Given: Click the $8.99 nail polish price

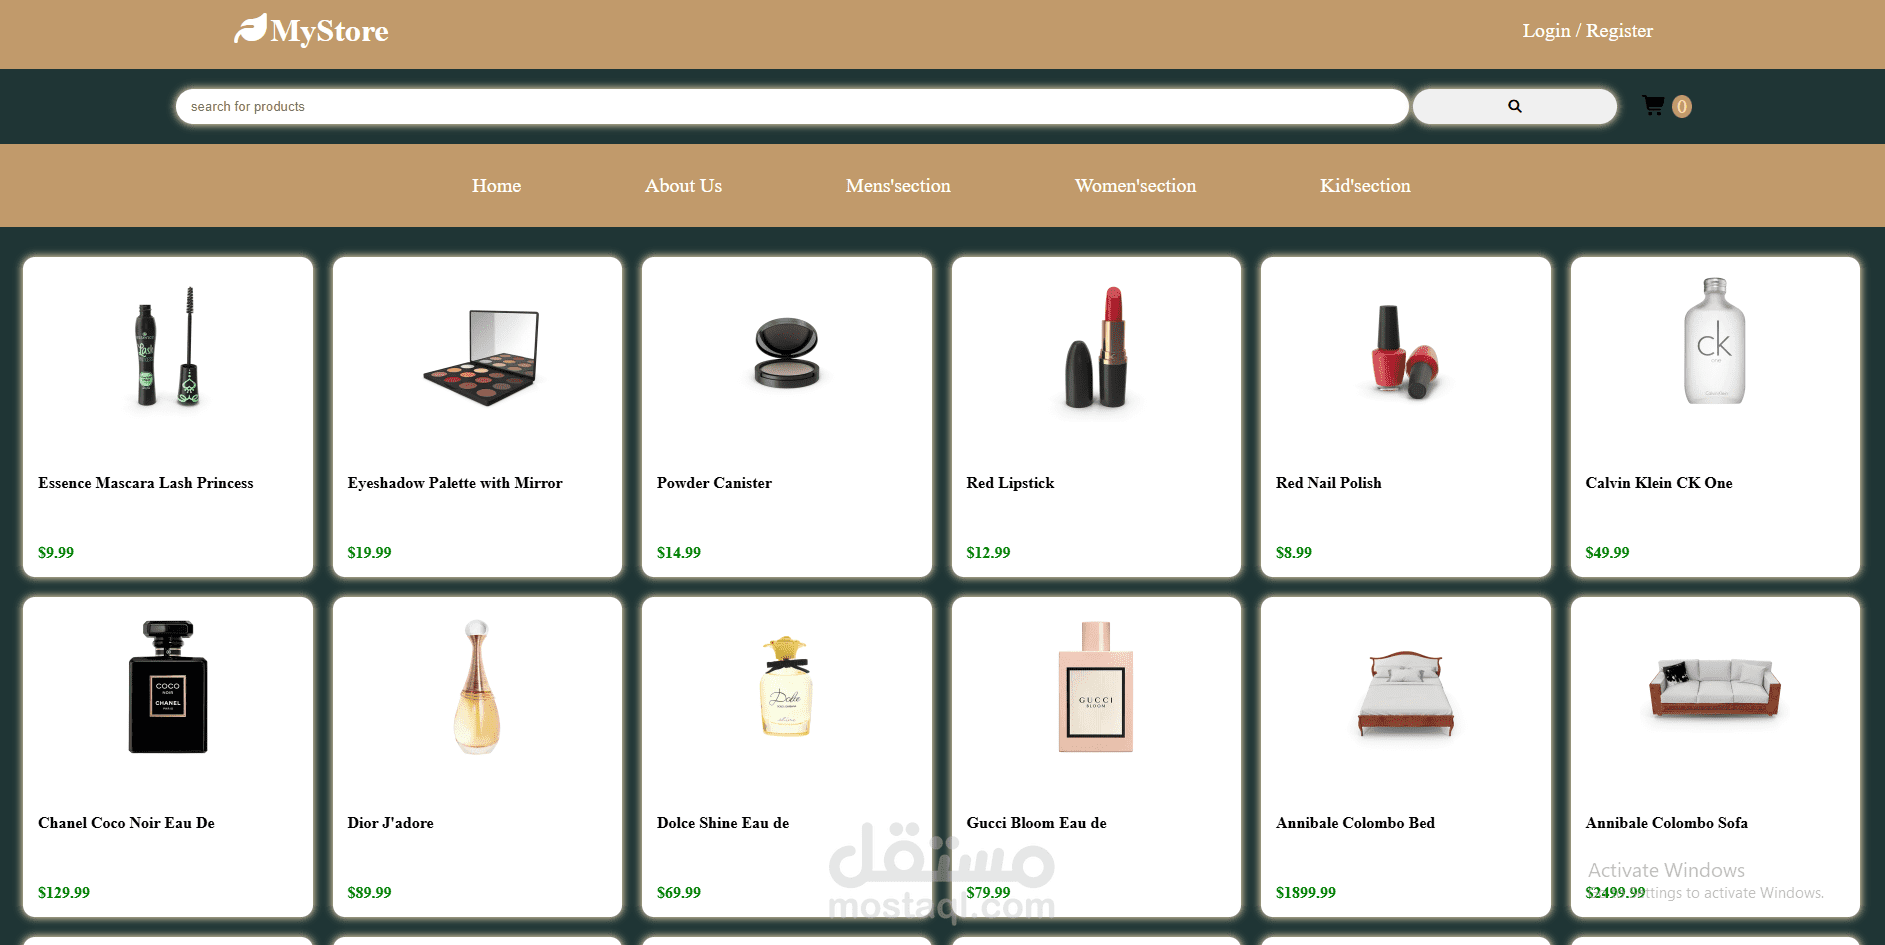Looking at the screenshot, I should [x=1294, y=553].
